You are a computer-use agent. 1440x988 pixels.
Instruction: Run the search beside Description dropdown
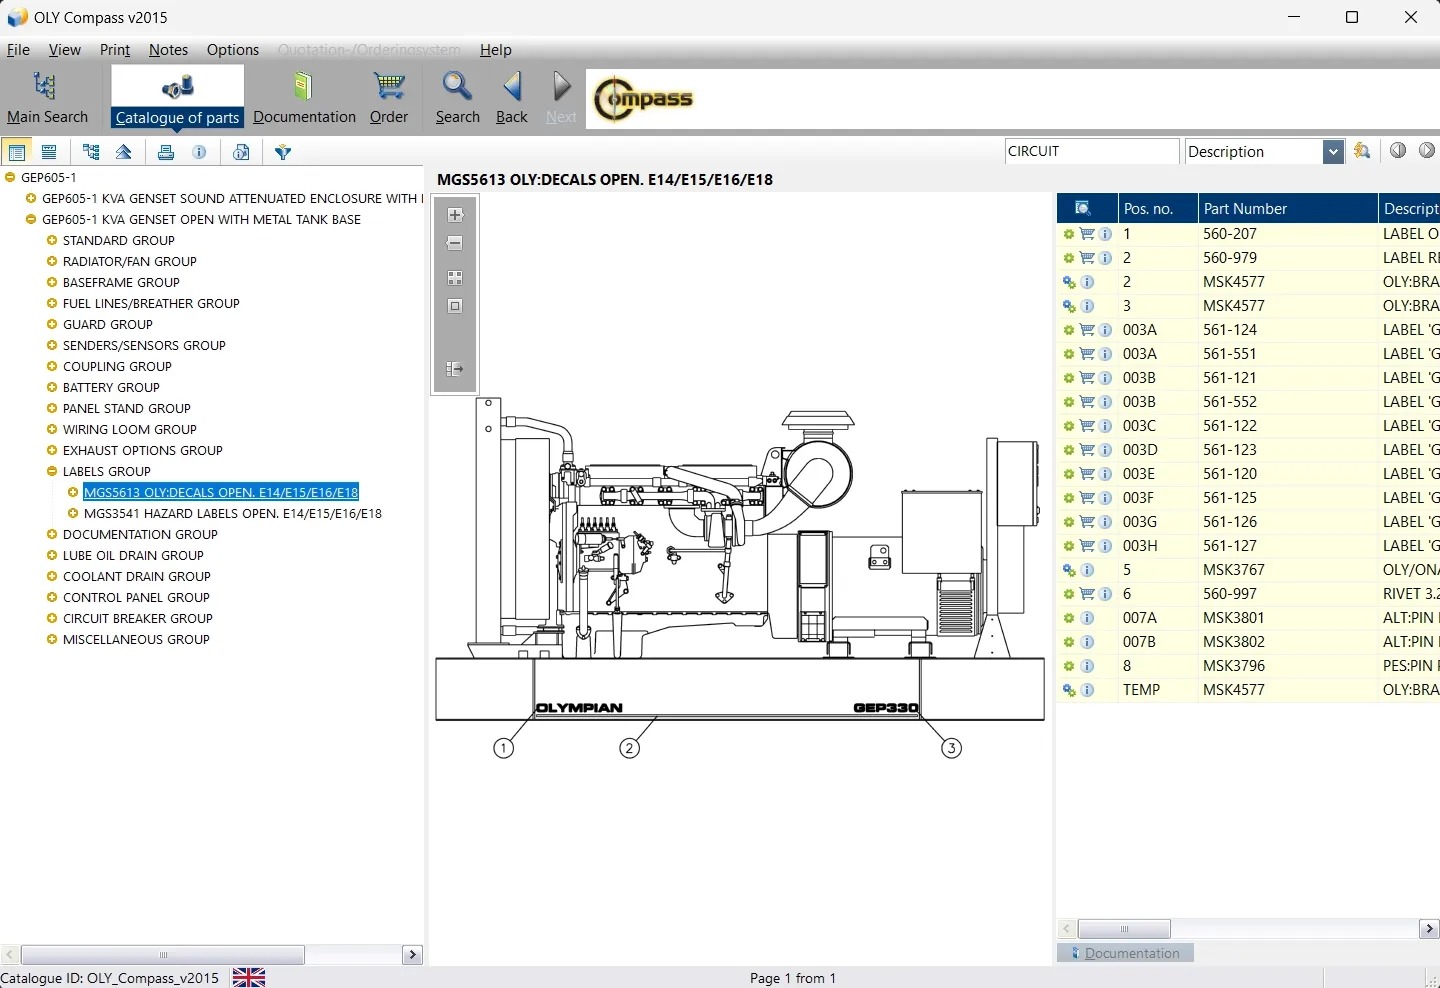[1362, 151]
